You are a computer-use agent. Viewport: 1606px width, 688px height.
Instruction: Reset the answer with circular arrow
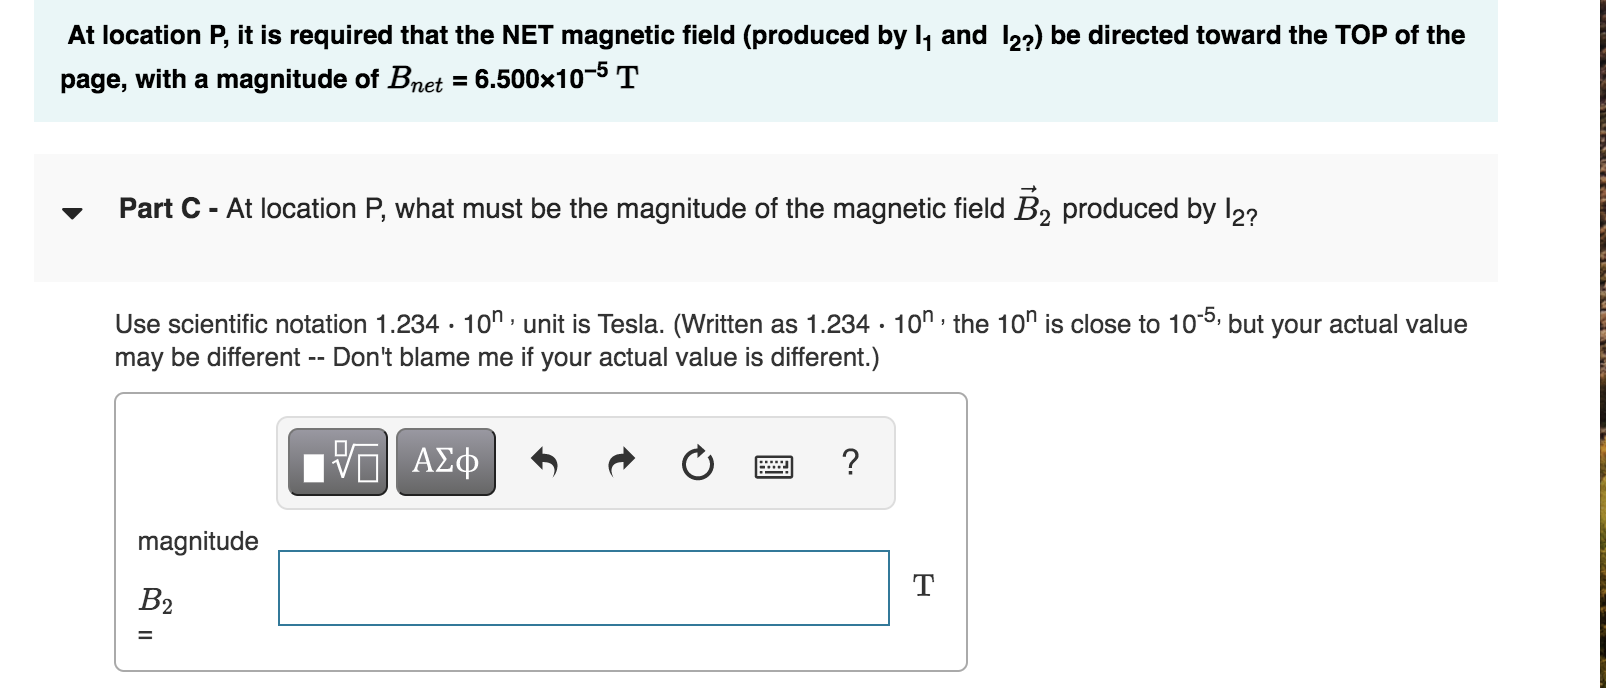point(696,464)
